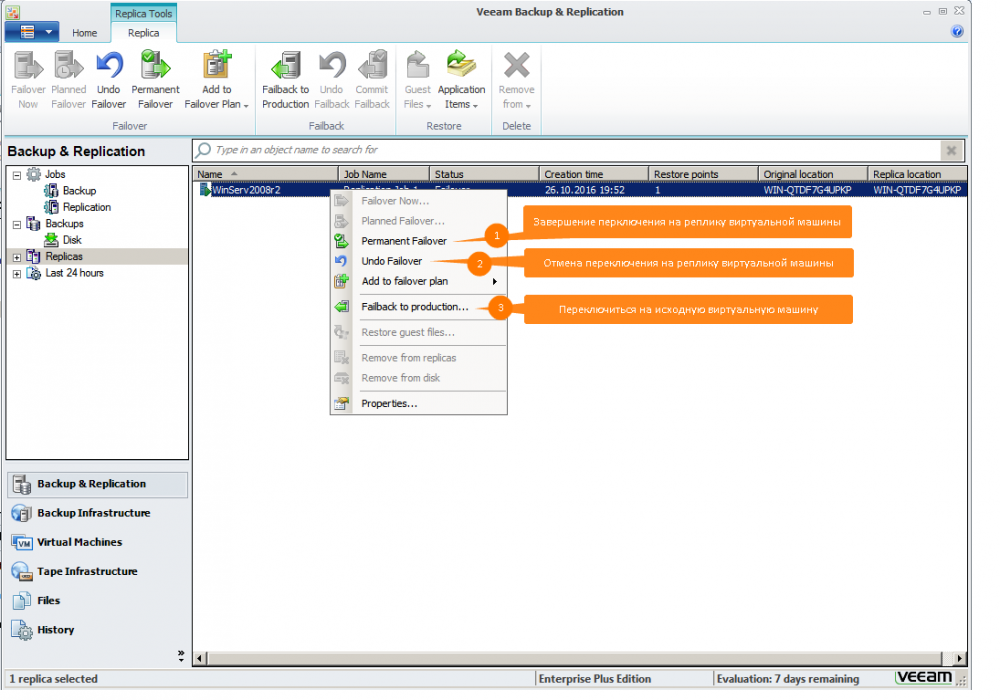Screen dimensions: 1000x700
Task: Choose Permanent Failover in context menu
Action: [418, 241]
